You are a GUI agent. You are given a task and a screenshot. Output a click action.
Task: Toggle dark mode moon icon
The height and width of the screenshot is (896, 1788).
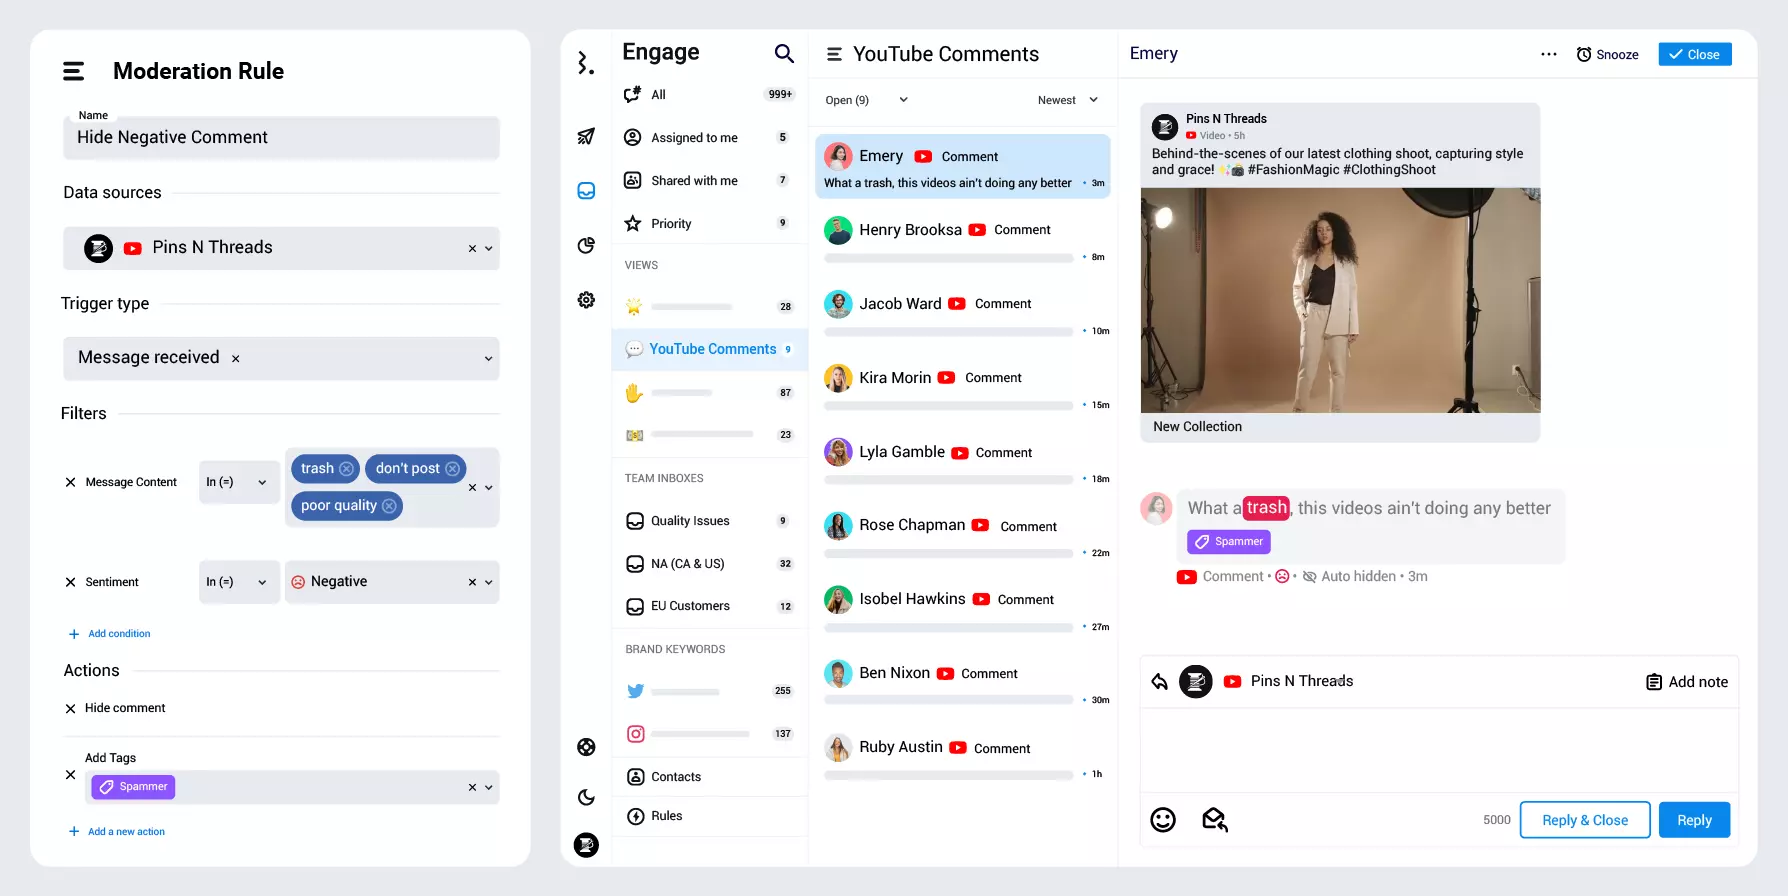(x=586, y=797)
